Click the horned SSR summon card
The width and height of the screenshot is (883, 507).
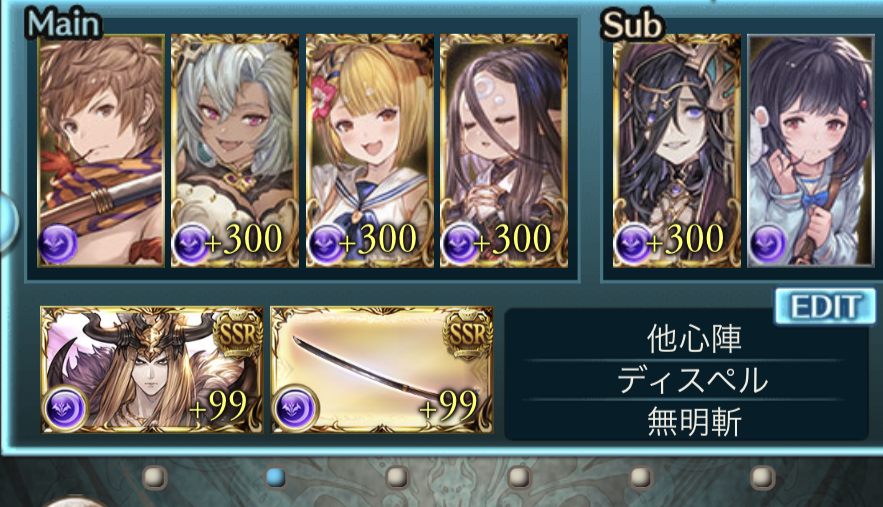(x=152, y=370)
